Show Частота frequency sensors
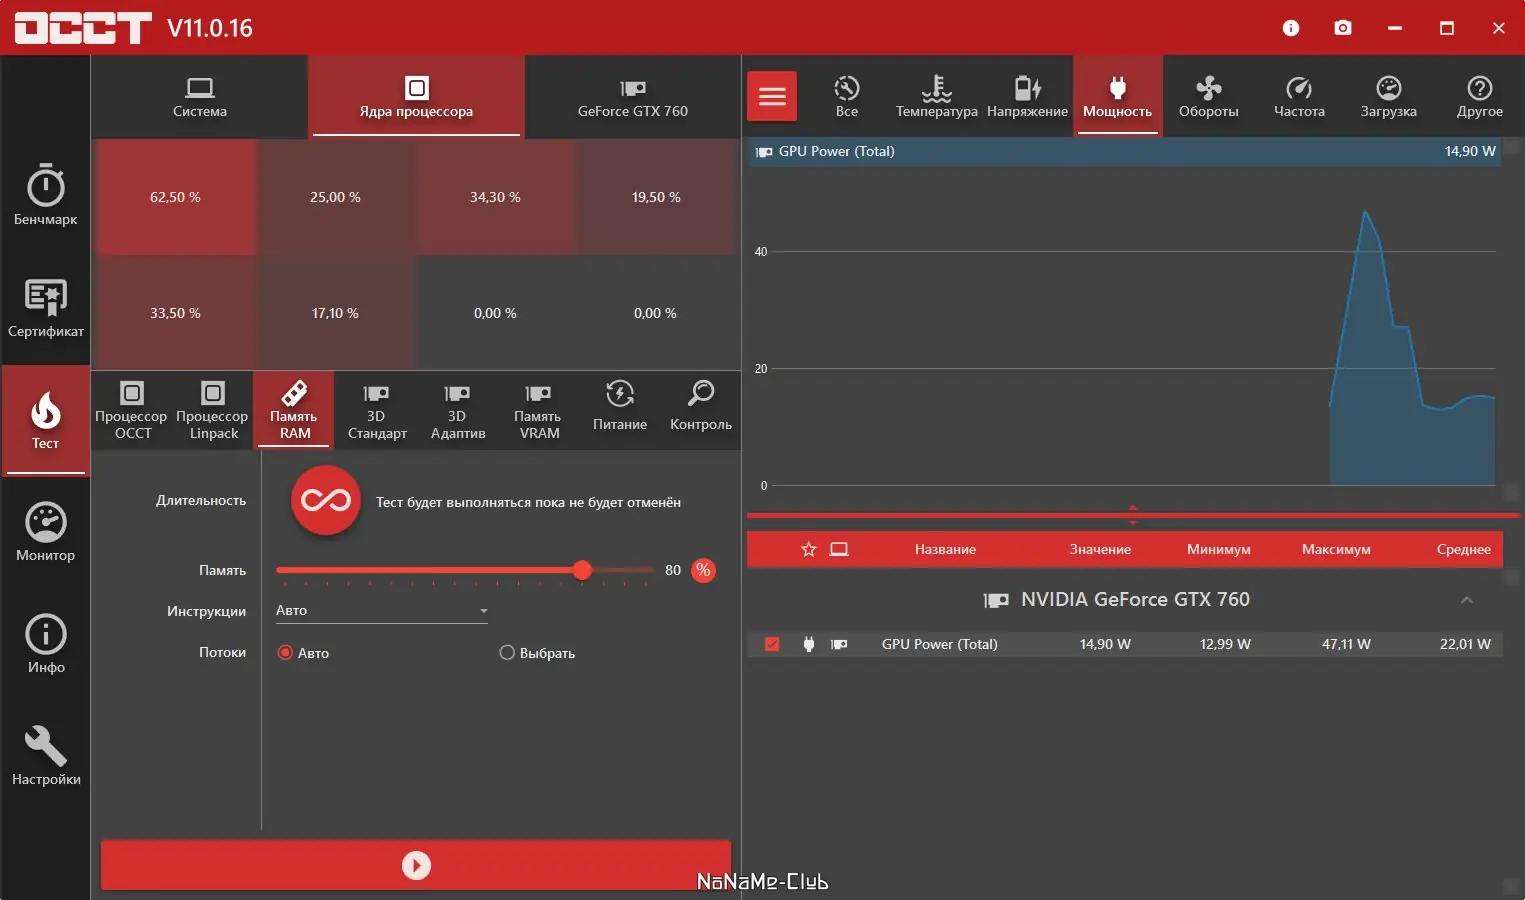 [x=1299, y=96]
